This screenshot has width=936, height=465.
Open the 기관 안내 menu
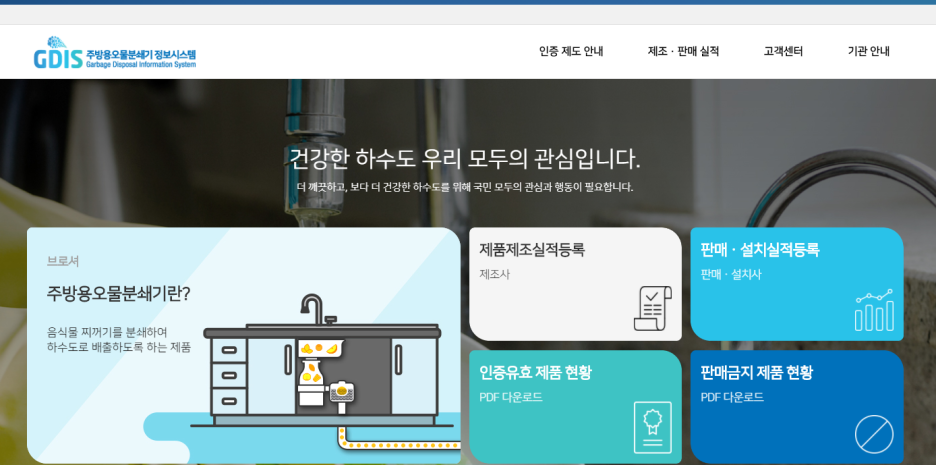click(869, 51)
